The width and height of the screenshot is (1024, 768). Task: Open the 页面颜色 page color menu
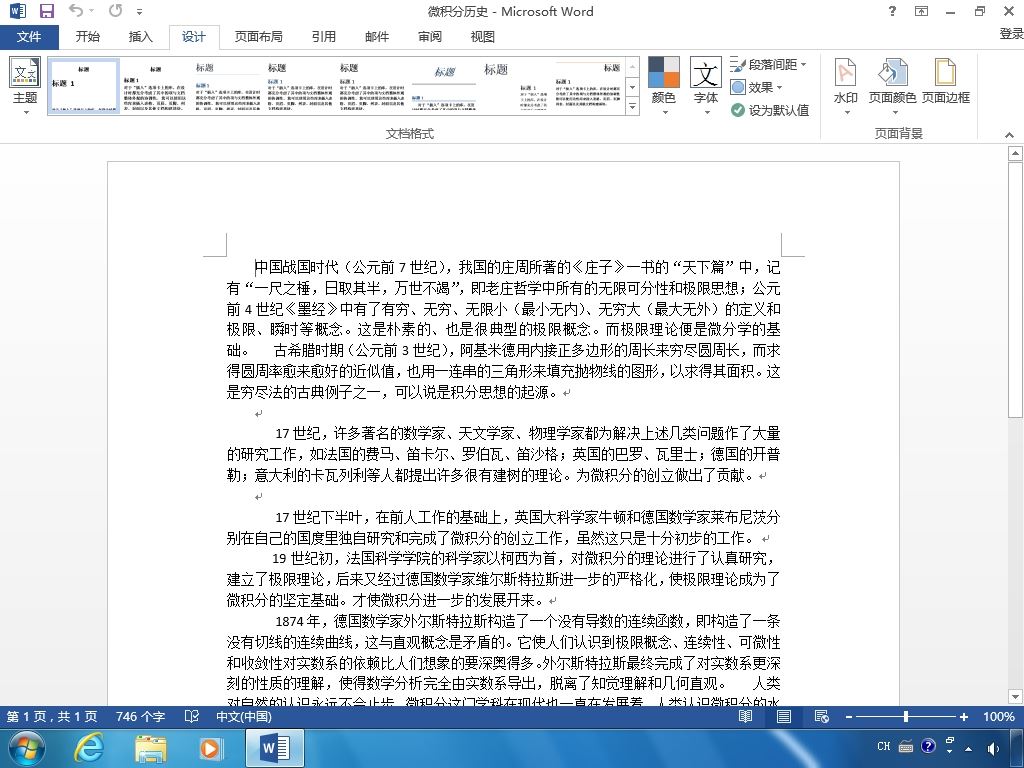tap(892, 86)
